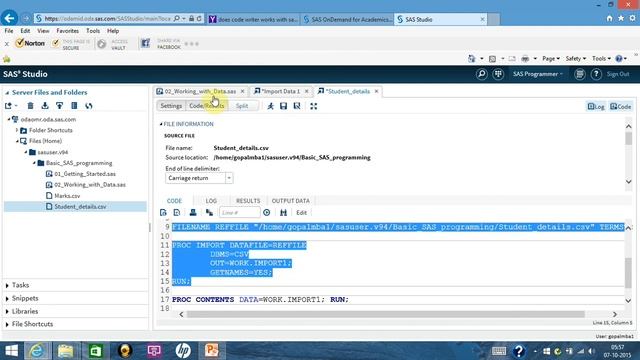This screenshot has width=640, height=360.
Task: Close the Student_details tab
Action: (376, 91)
